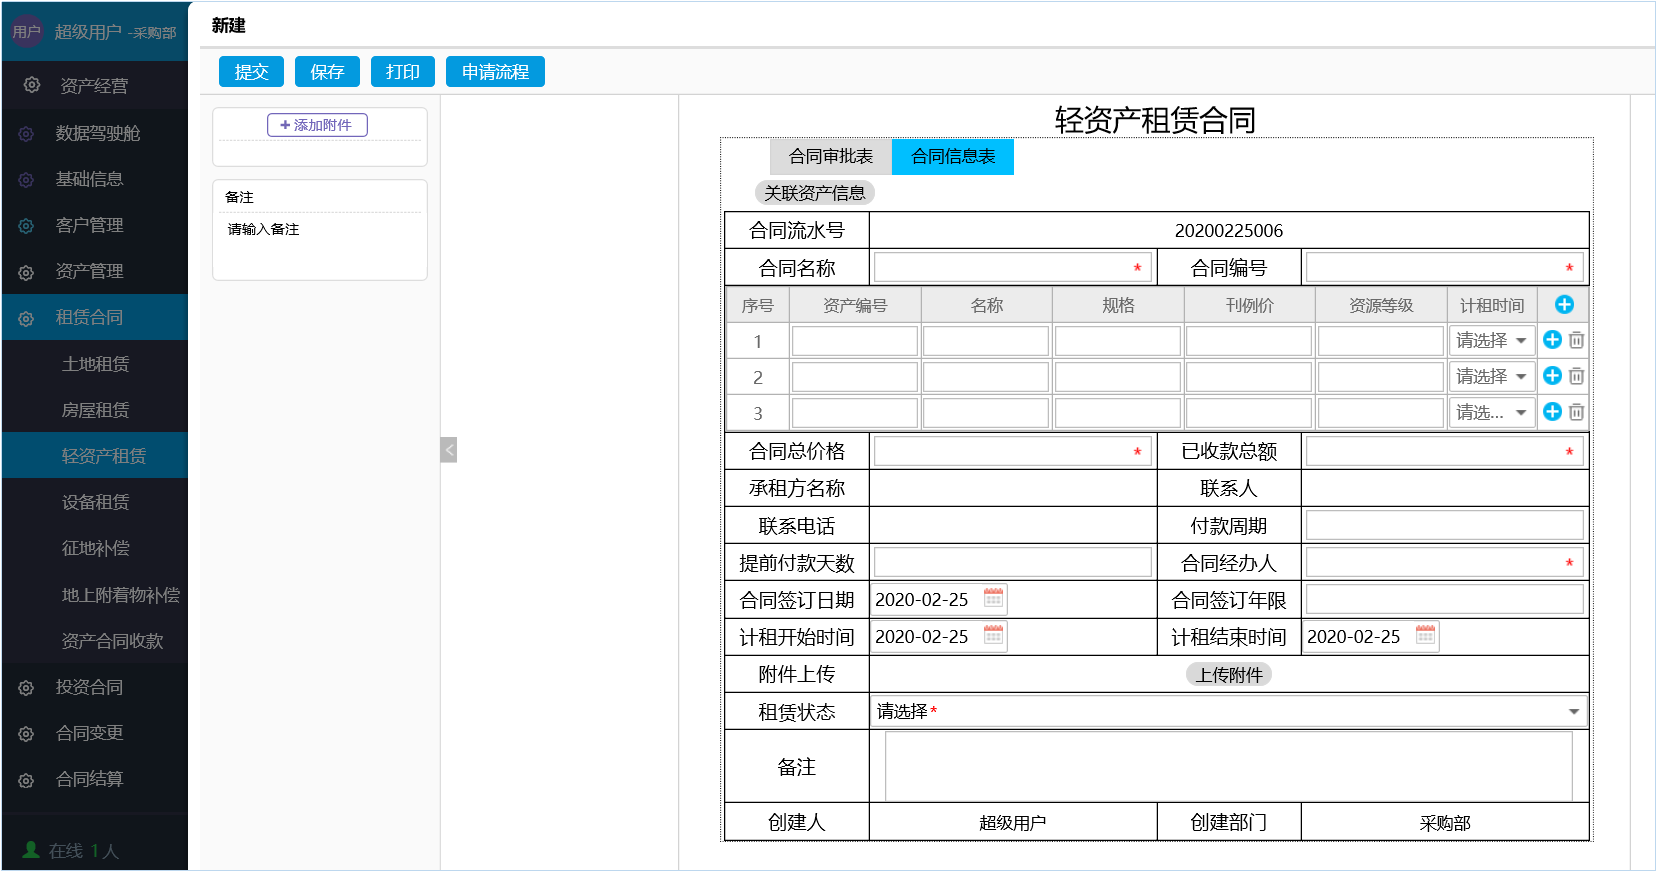Open 计租时间 dropdown in row 1
Viewport: 1659px width, 874px height.
pos(1491,341)
